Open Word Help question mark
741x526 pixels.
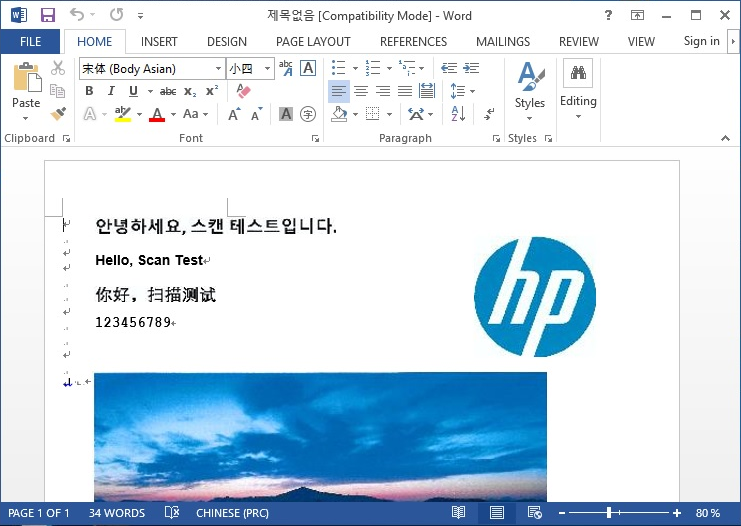(609, 15)
